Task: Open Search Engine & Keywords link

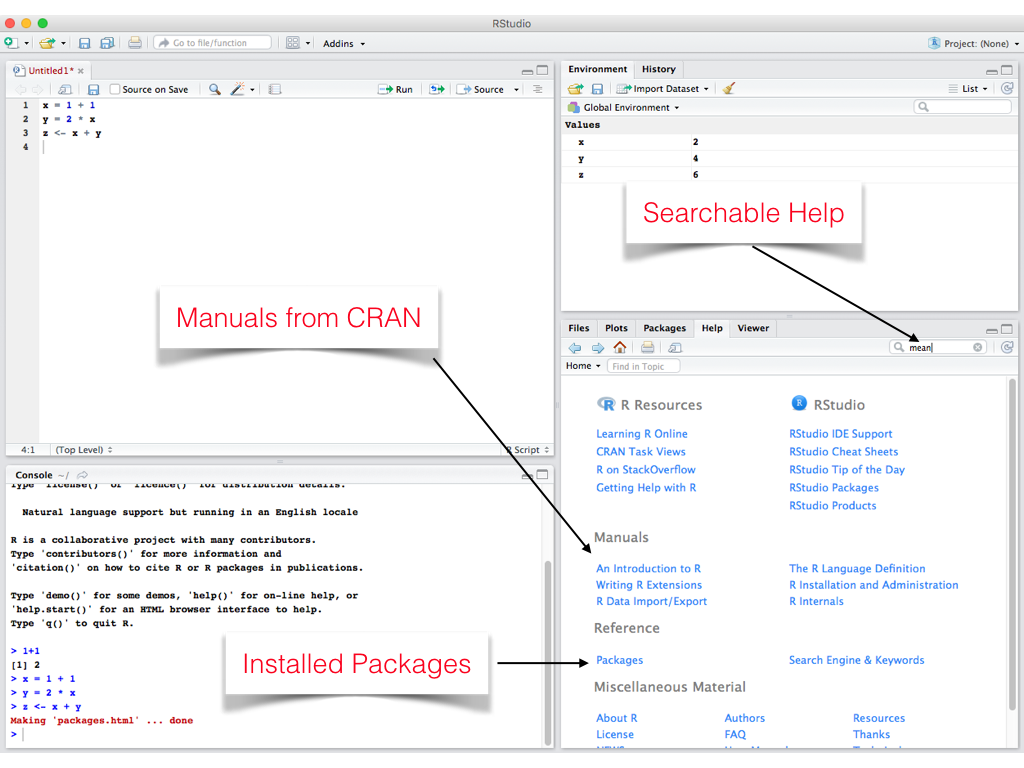Action: pyautogui.click(x=856, y=660)
